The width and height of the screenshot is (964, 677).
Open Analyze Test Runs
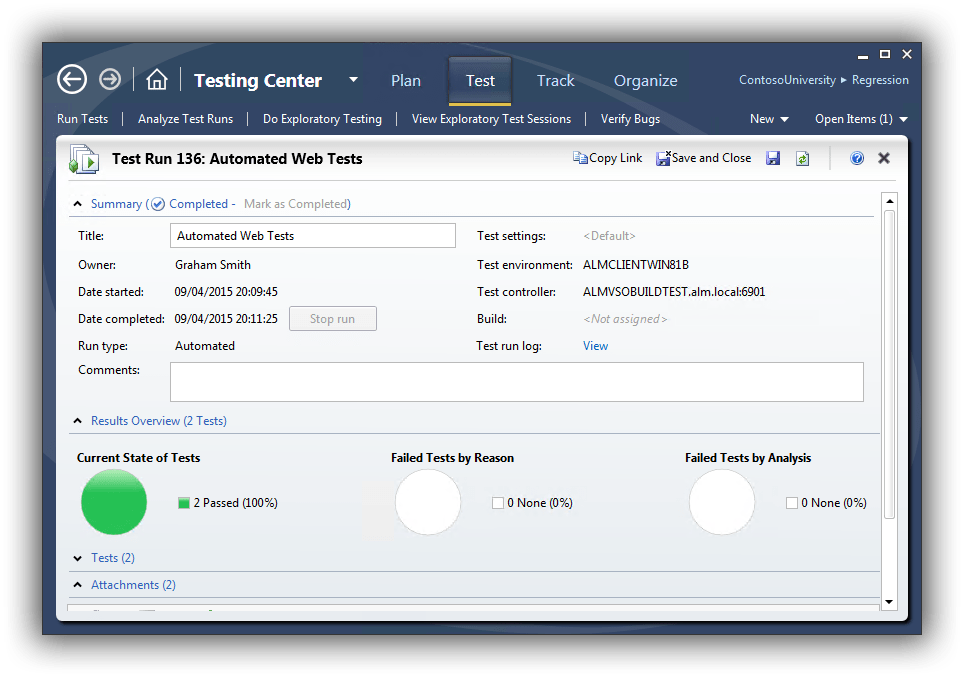[x=186, y=119]
